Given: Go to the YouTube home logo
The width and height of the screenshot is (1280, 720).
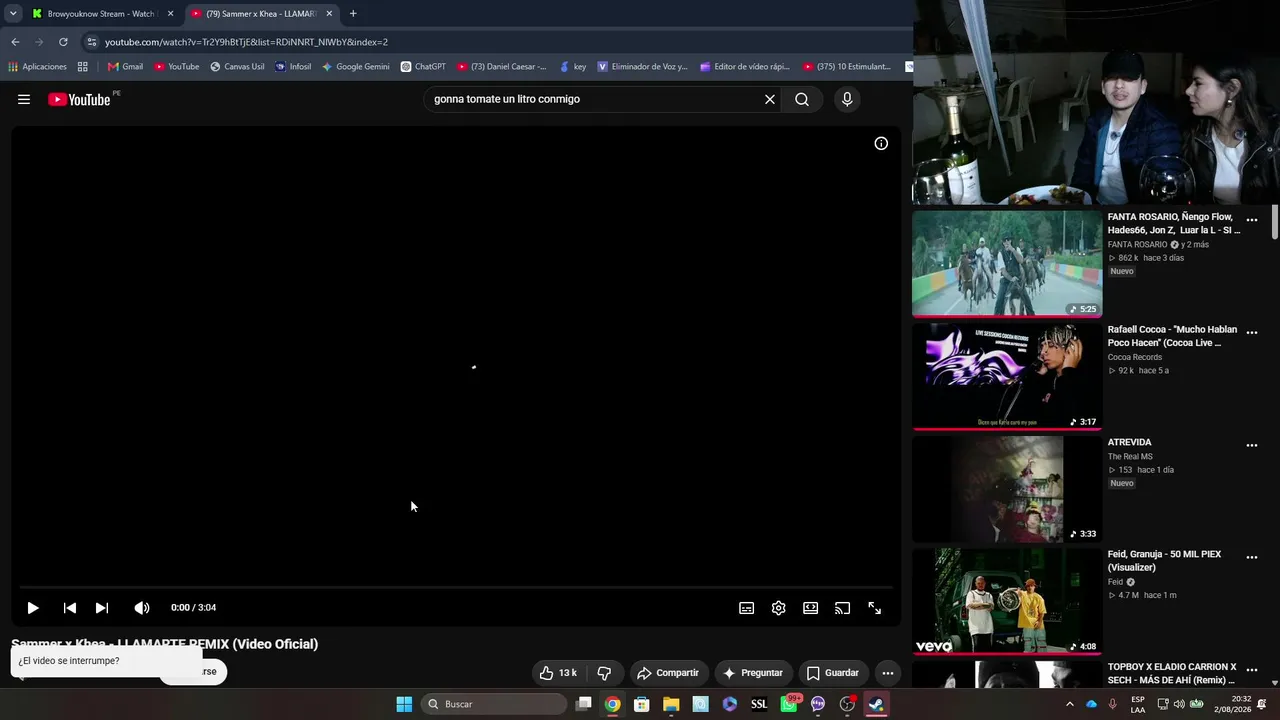Looking at the screenshot, I should tap(79, 99).
